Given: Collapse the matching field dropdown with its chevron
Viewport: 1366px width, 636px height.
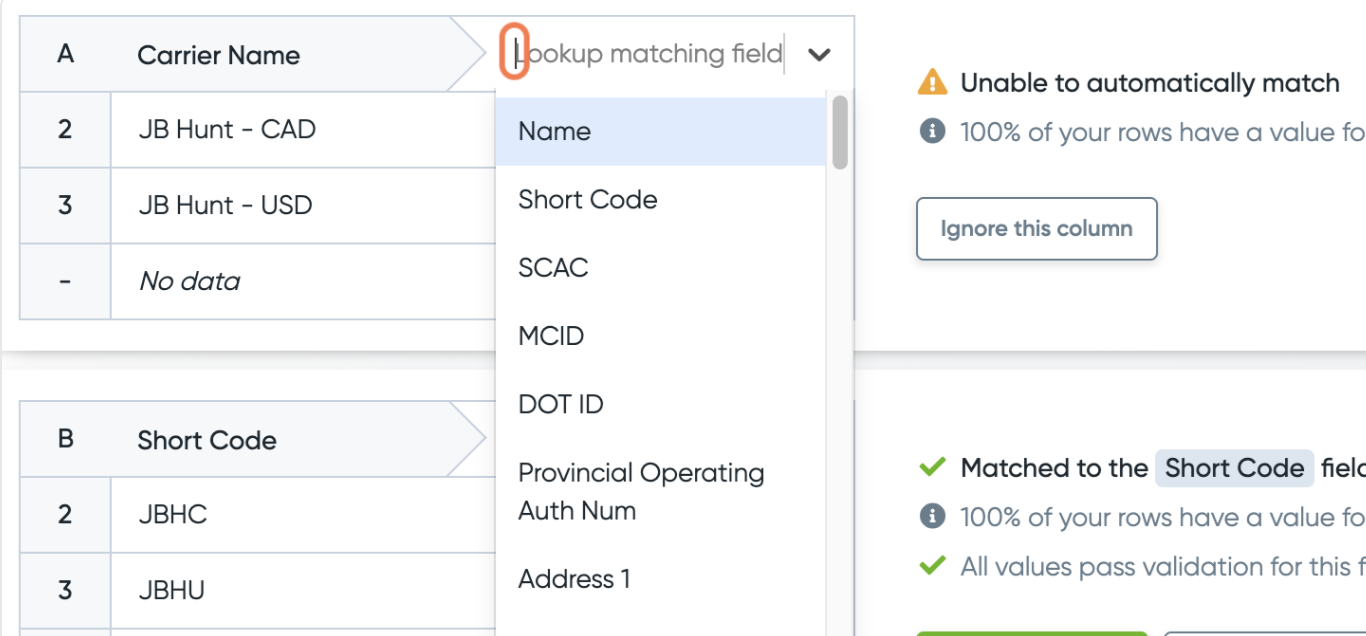Looking at the screenshot, I should (819, 55).
